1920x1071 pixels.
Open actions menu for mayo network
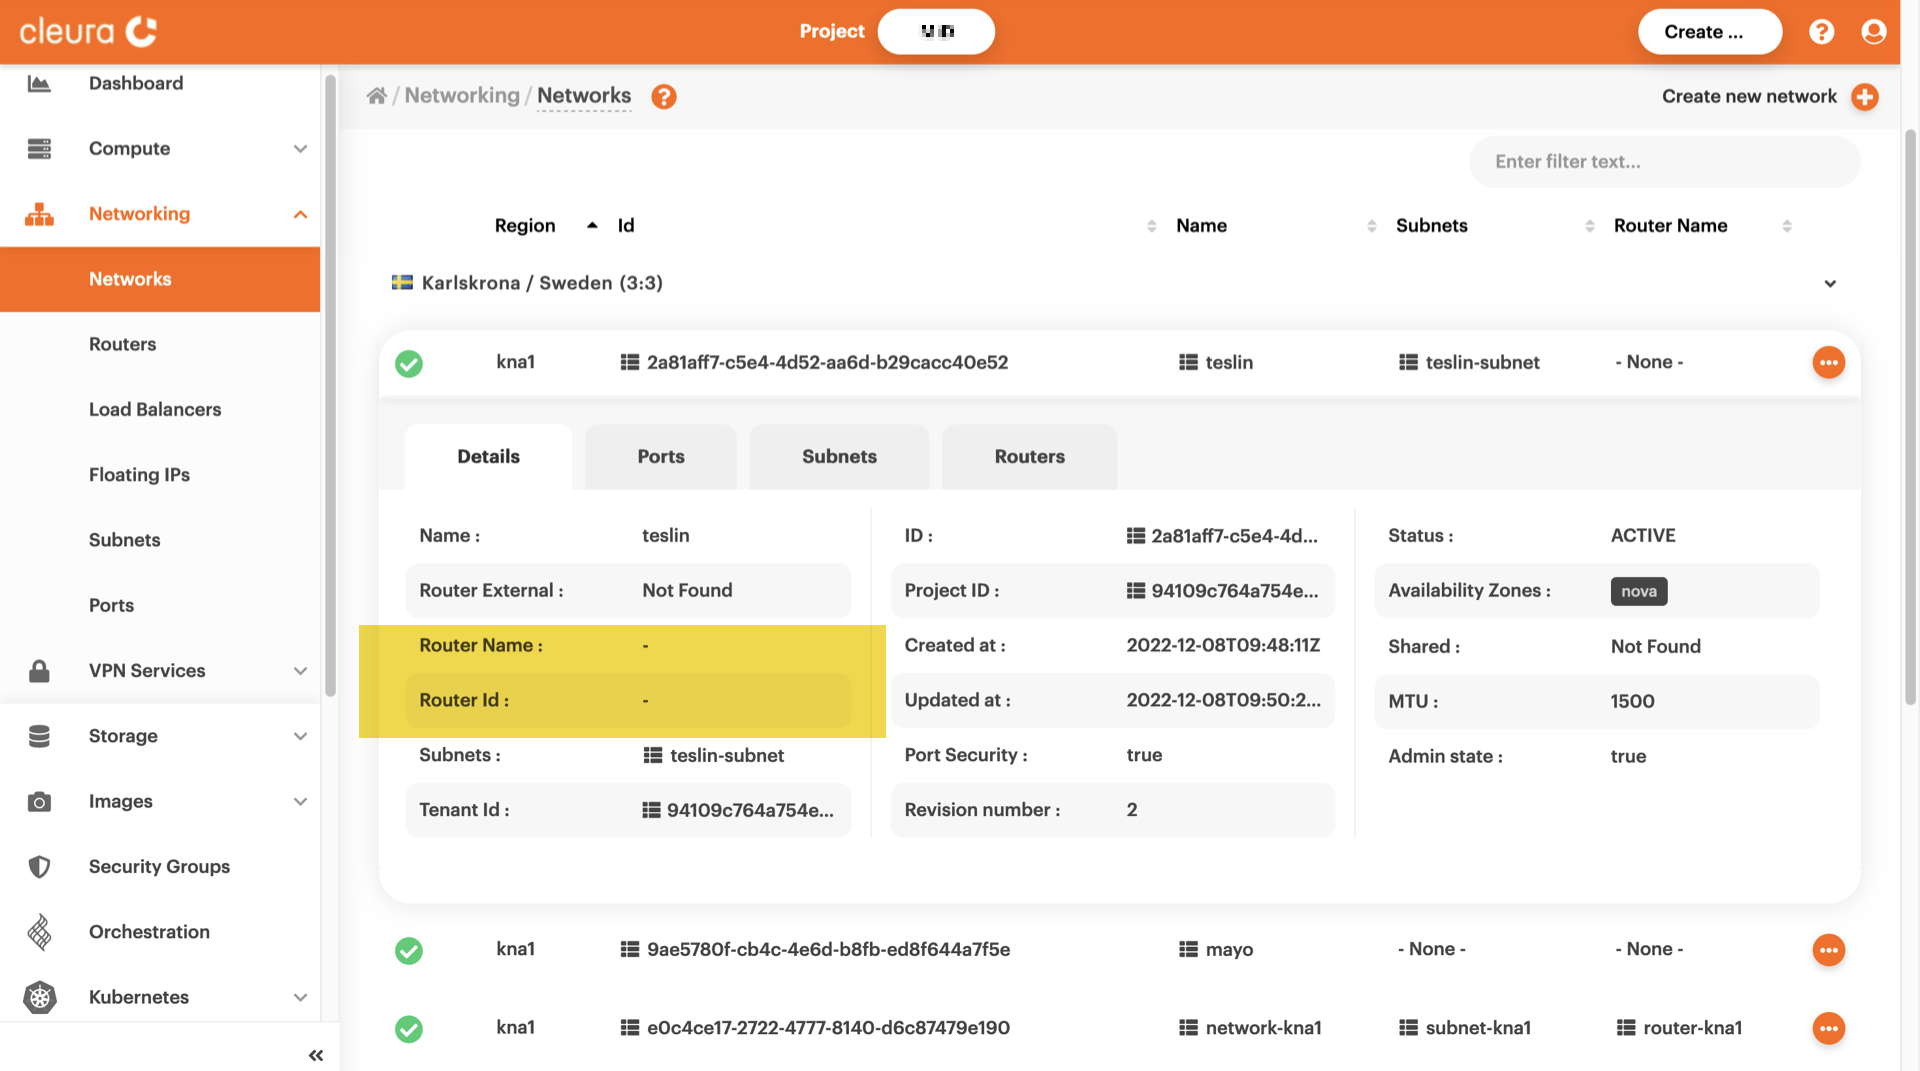[1828, 949]
